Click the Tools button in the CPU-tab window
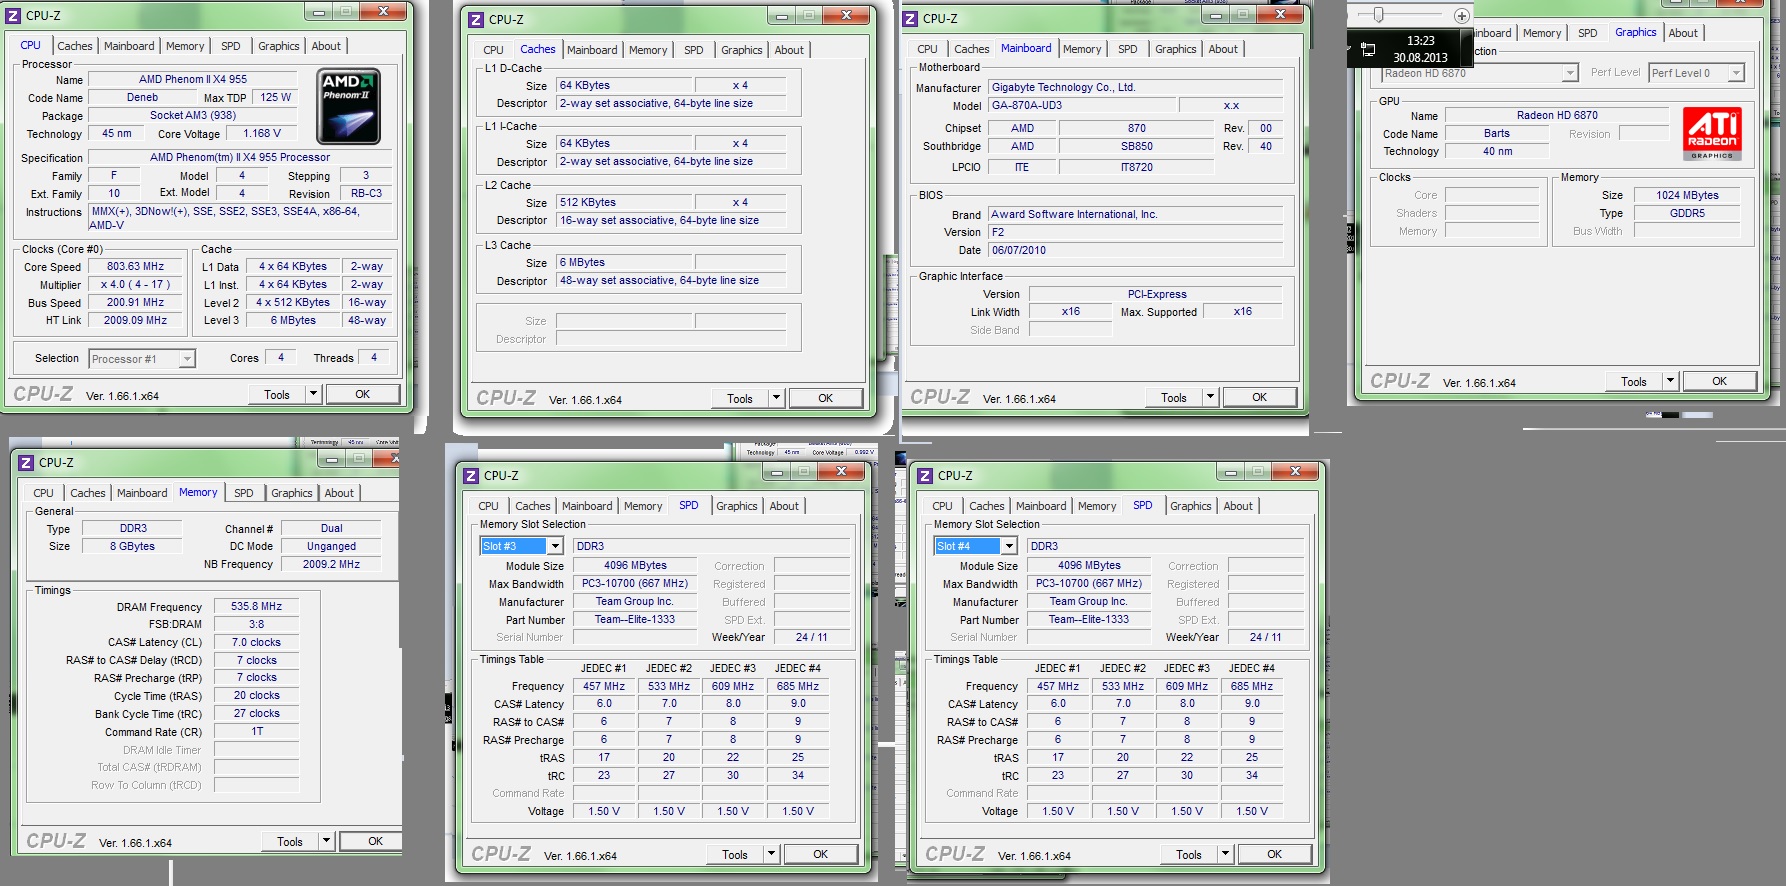 tap(277, 394)
